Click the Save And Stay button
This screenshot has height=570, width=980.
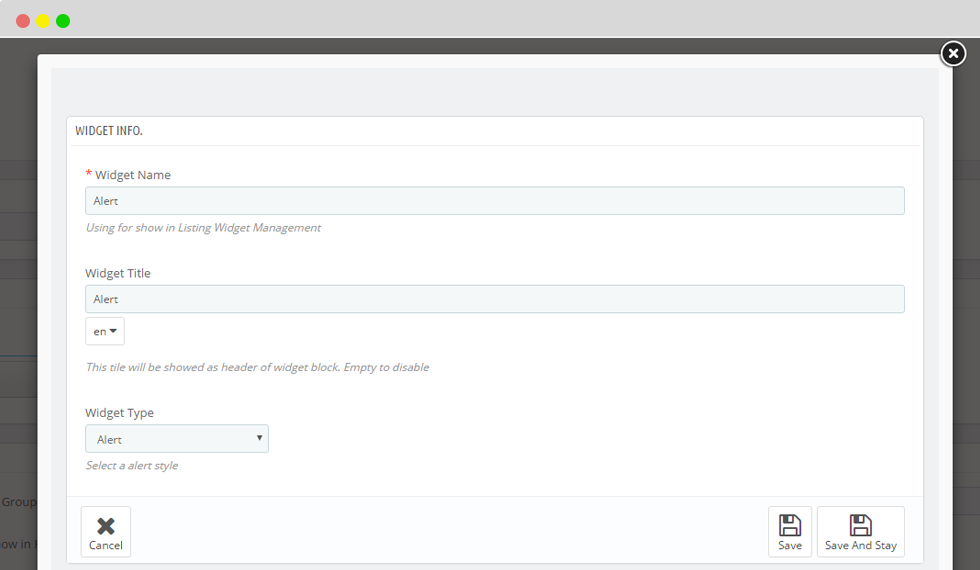[x=861, y=532]
